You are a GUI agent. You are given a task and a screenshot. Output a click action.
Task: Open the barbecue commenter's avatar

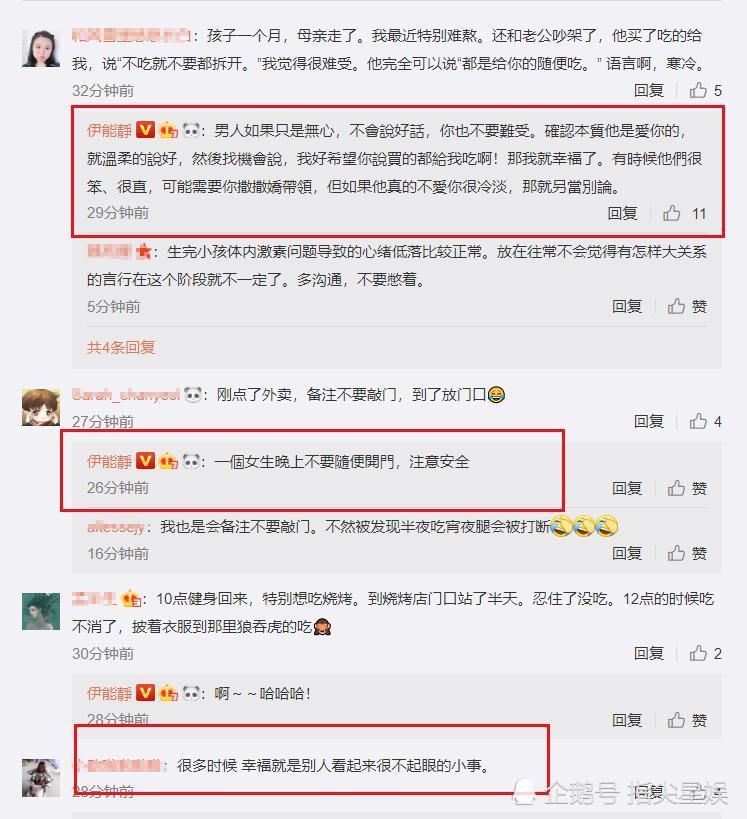tap(41, 611)
